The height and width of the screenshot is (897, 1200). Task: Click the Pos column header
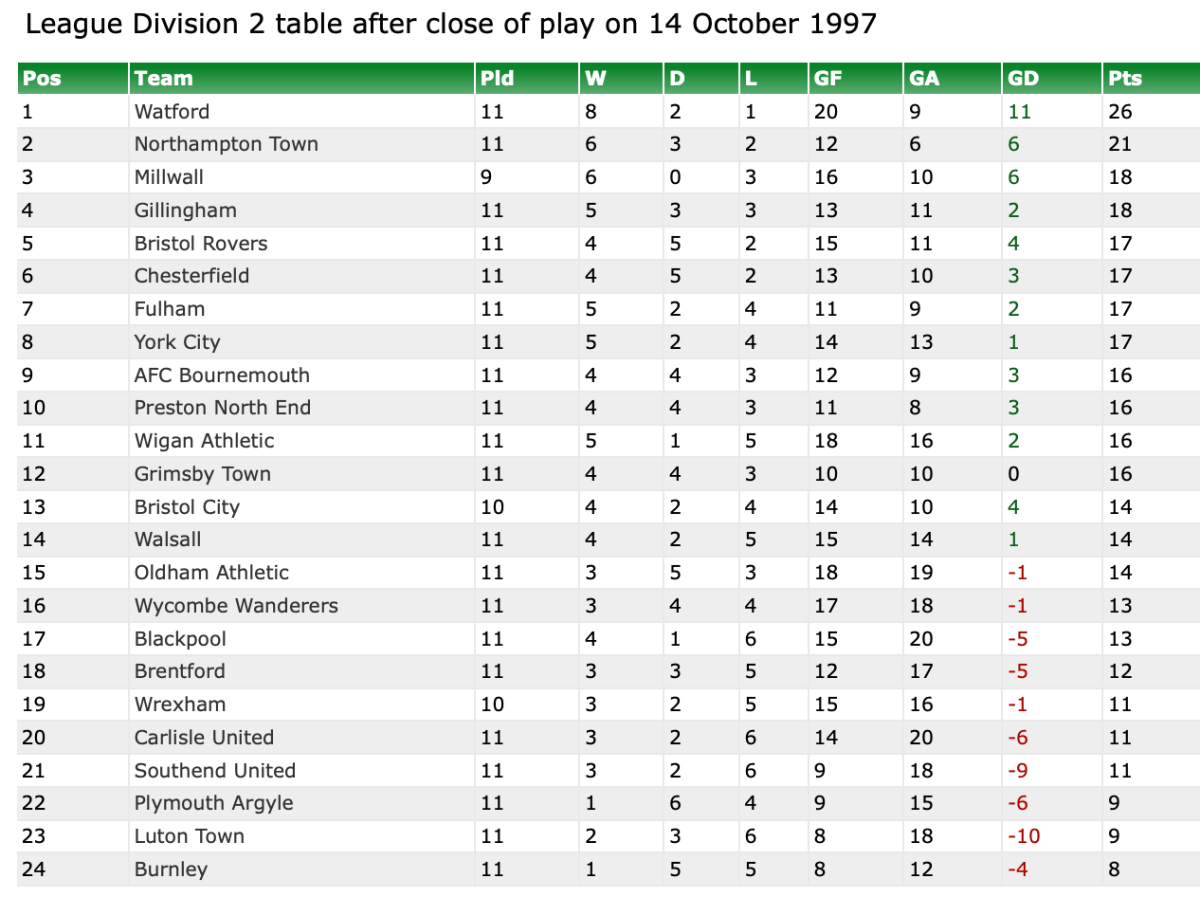pyautogui.click(x=42, y=78)
